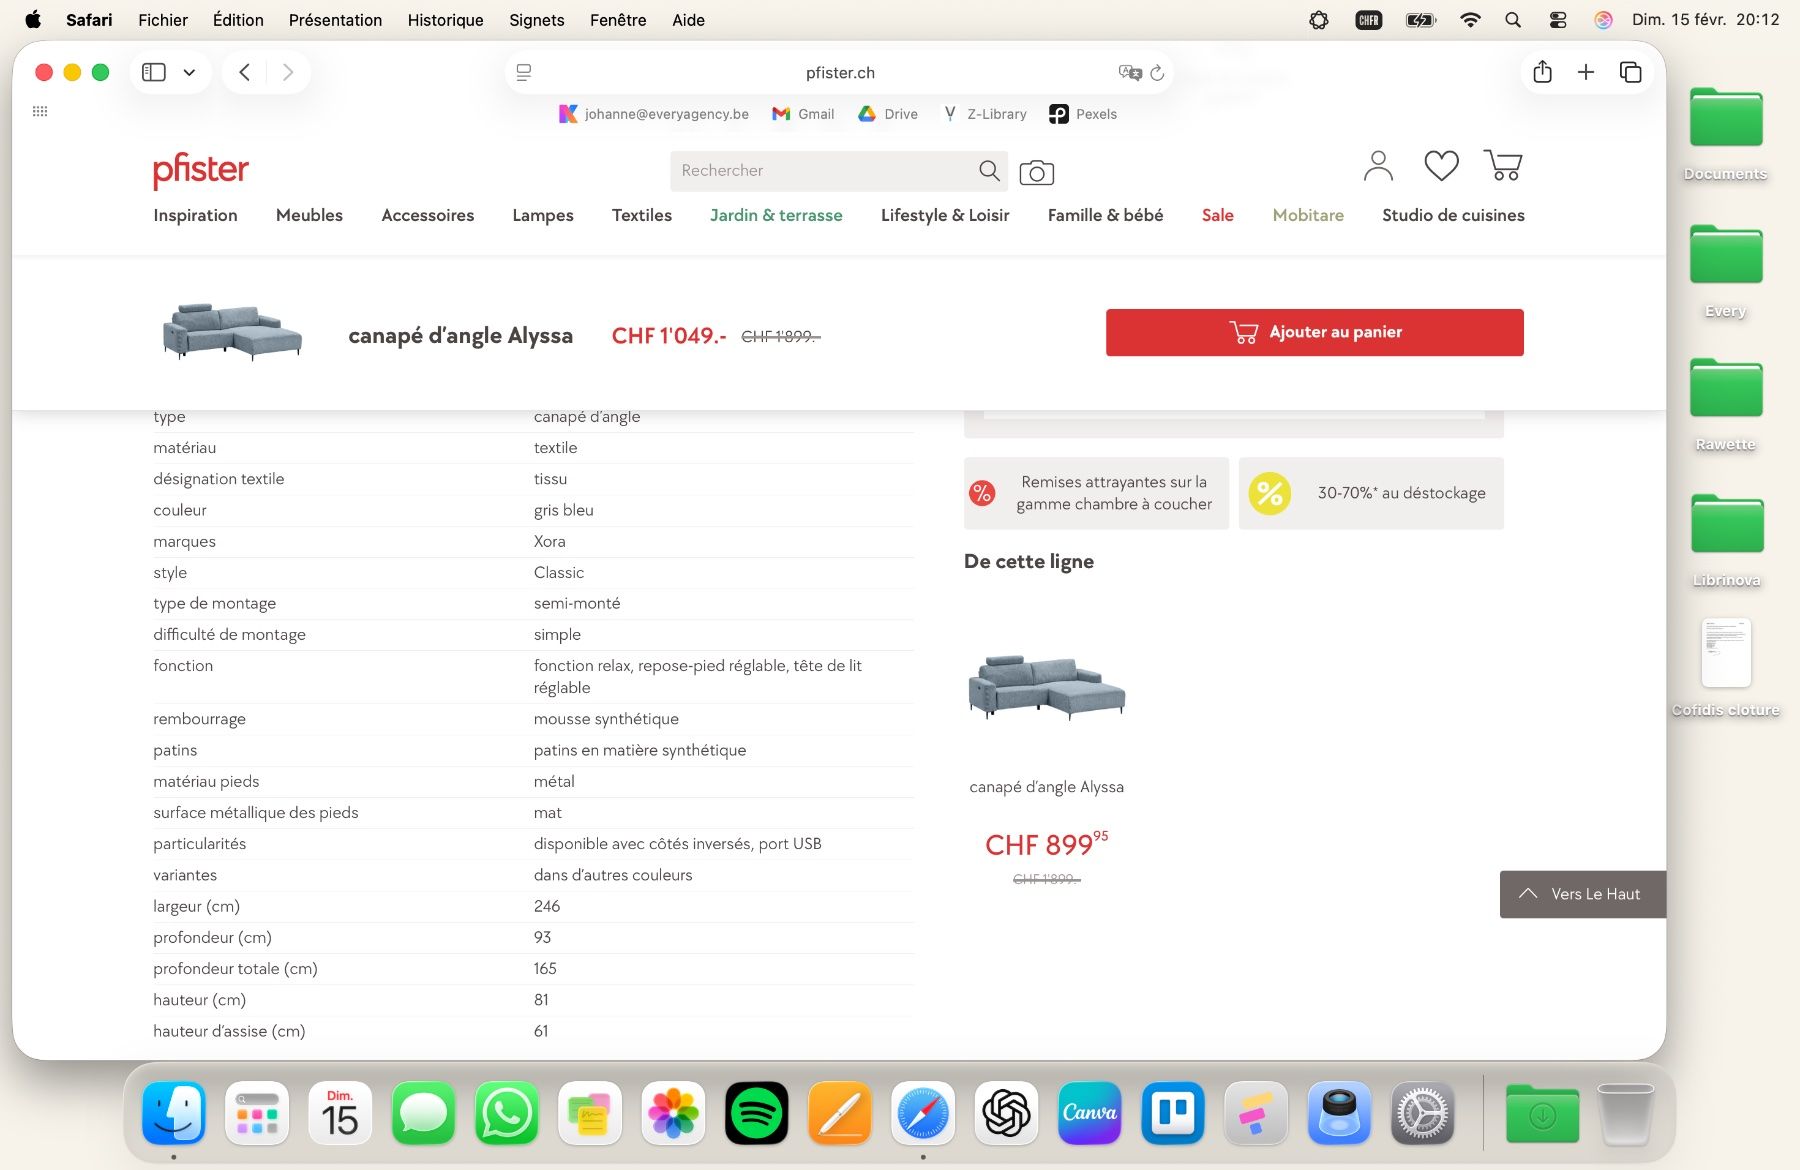Open the Lifestyle & Loisir menu
1800x1170 pixels.
[x=945, y=215]
